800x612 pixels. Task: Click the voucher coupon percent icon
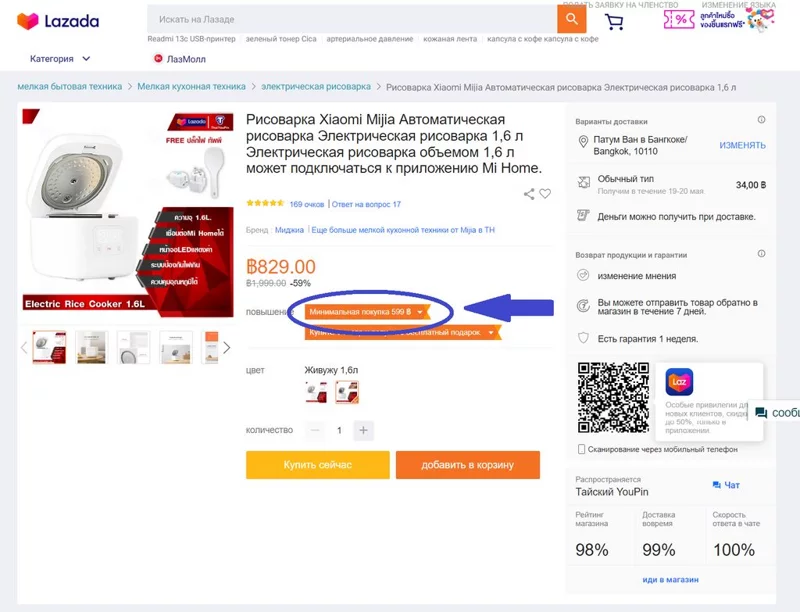[x=679, y=20]
